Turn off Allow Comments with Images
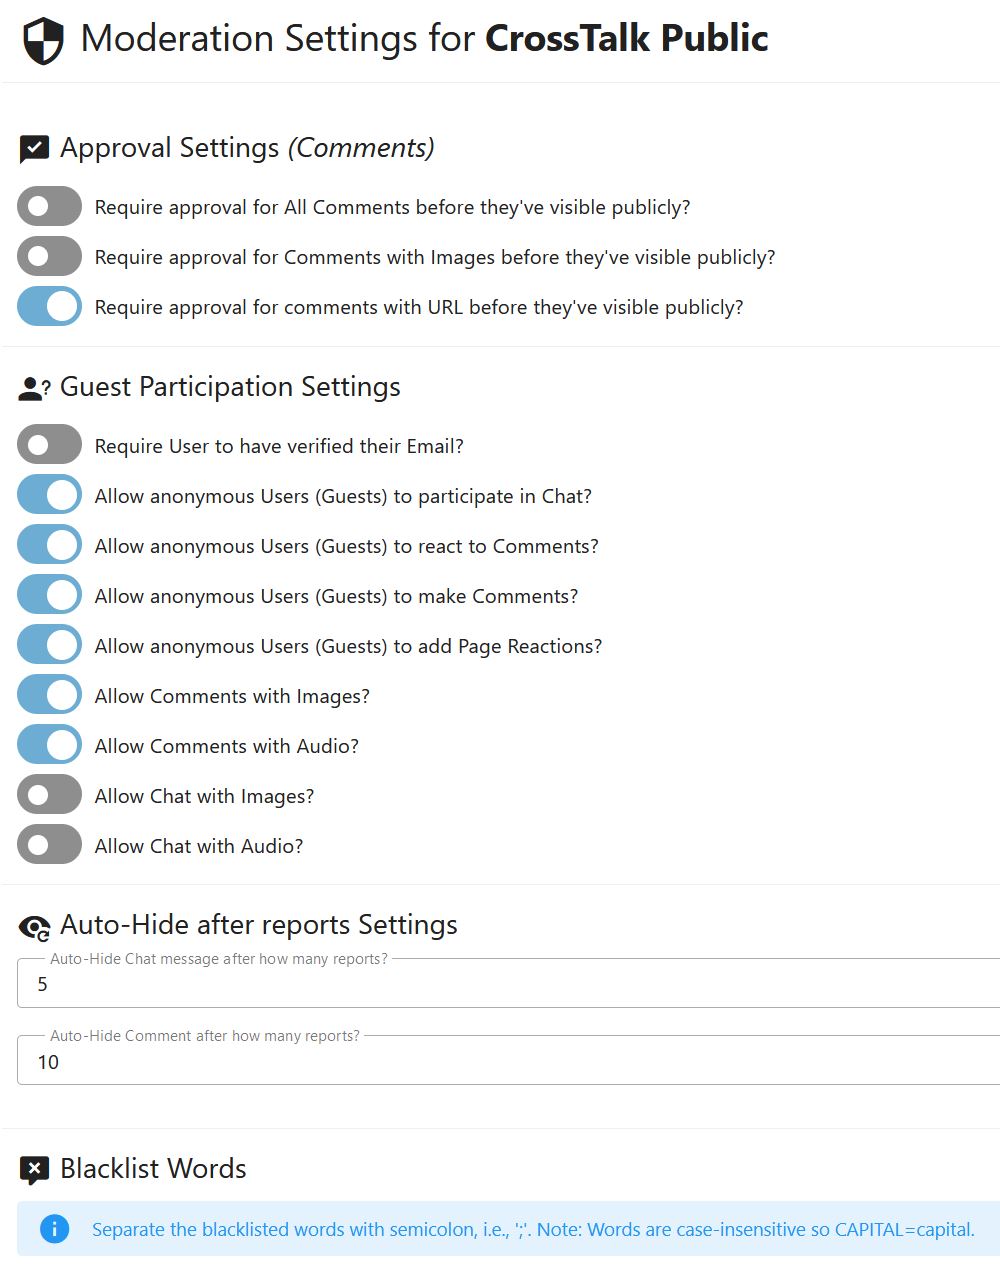Viewport: 1000px width, 1274px height. click(49, 694)
